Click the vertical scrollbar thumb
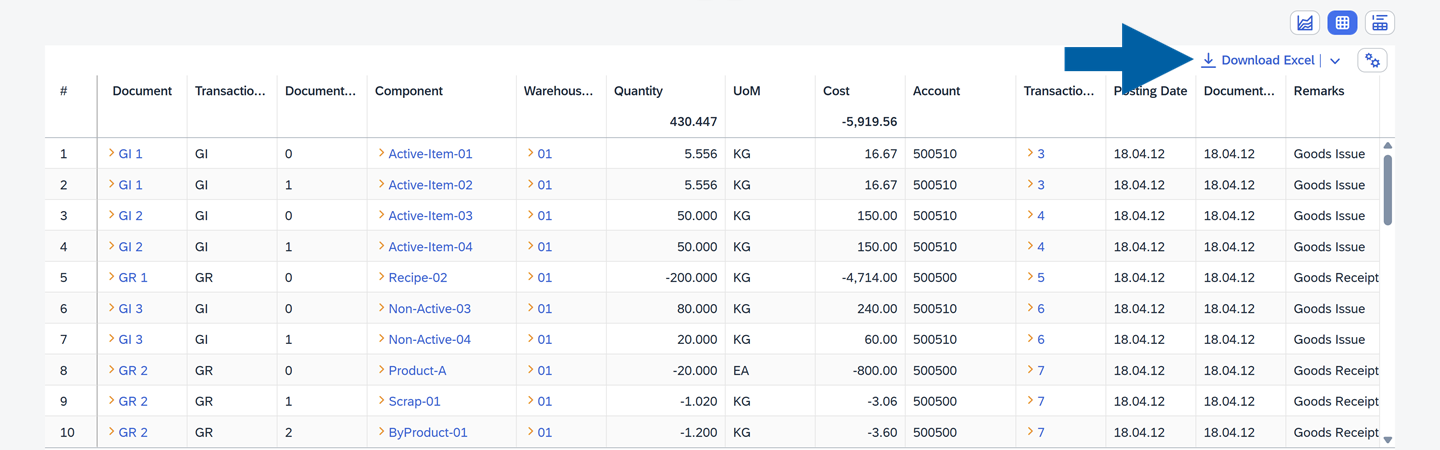 click(1387, 190)
